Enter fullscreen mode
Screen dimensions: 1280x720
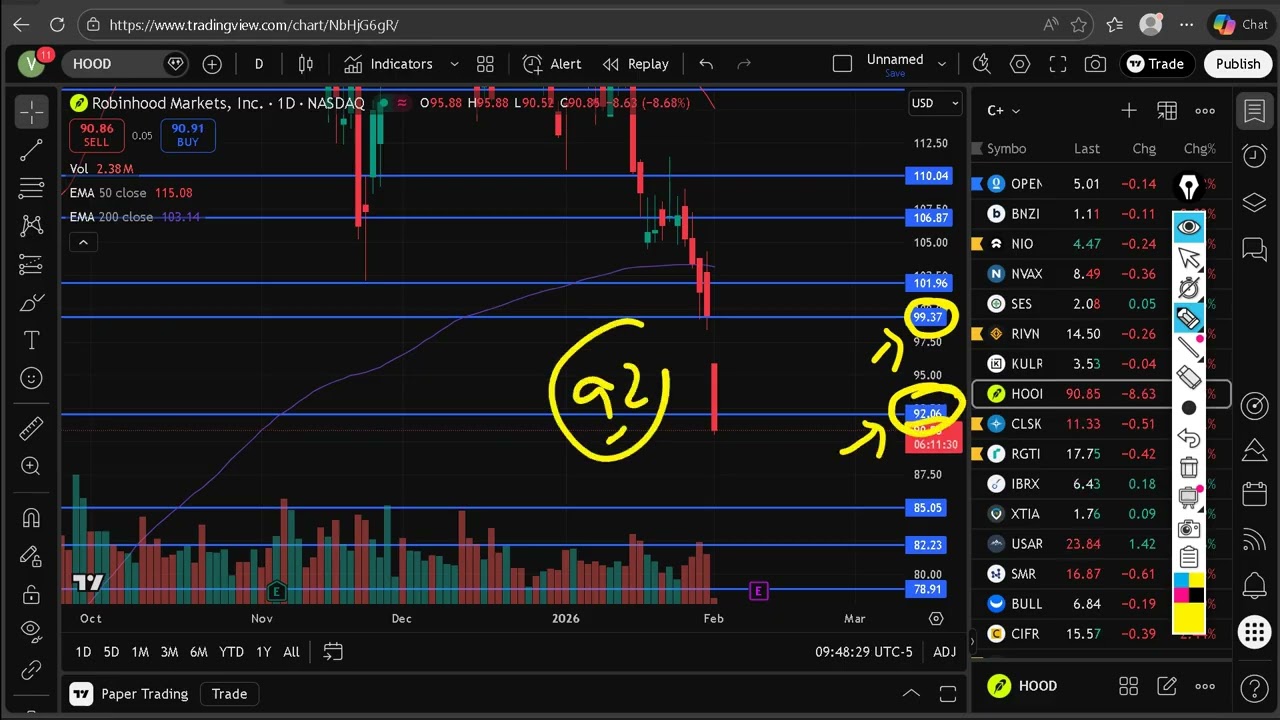[1058, 64]
